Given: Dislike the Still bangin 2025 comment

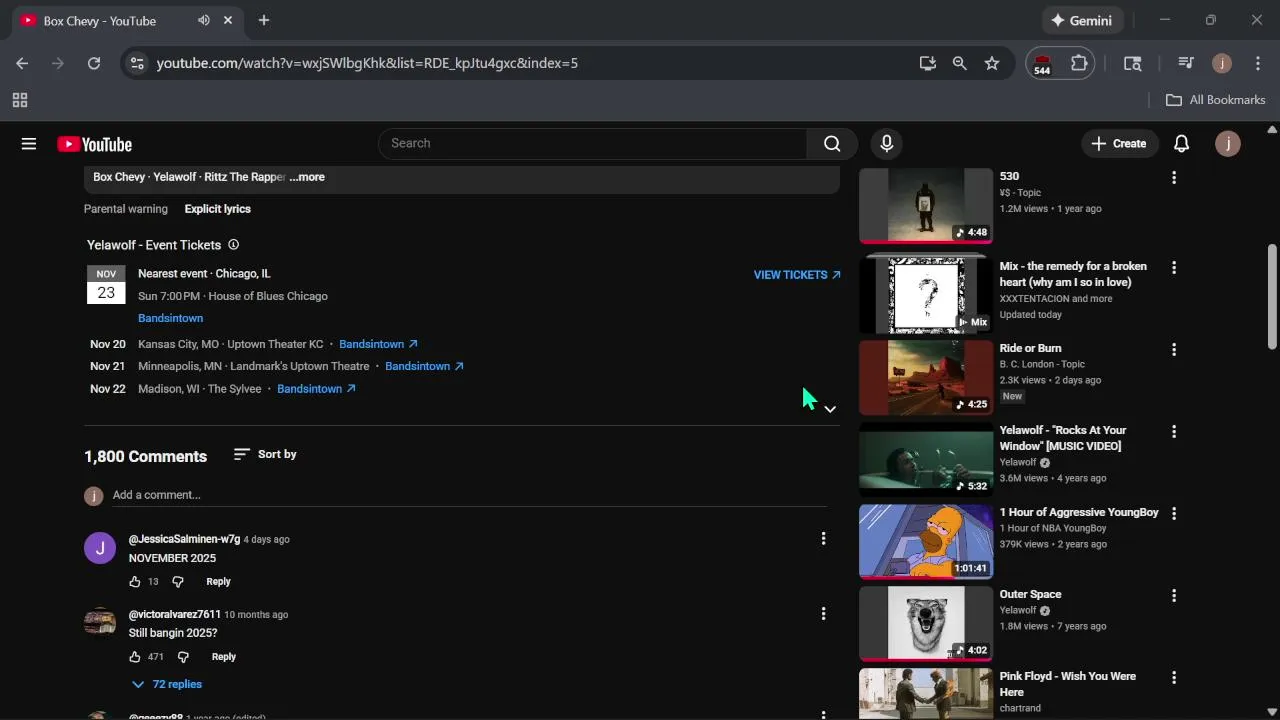Looking at the screenshot, I should 183,657.
